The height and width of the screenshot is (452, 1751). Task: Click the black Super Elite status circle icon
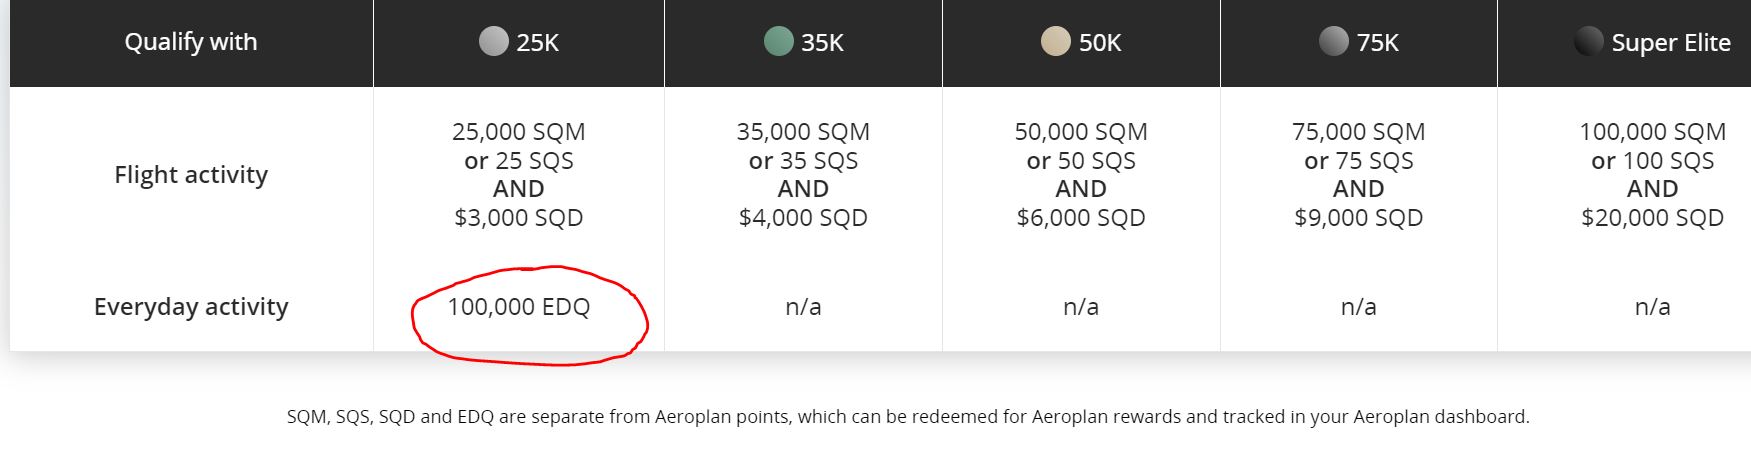[x=1589, y=42]
